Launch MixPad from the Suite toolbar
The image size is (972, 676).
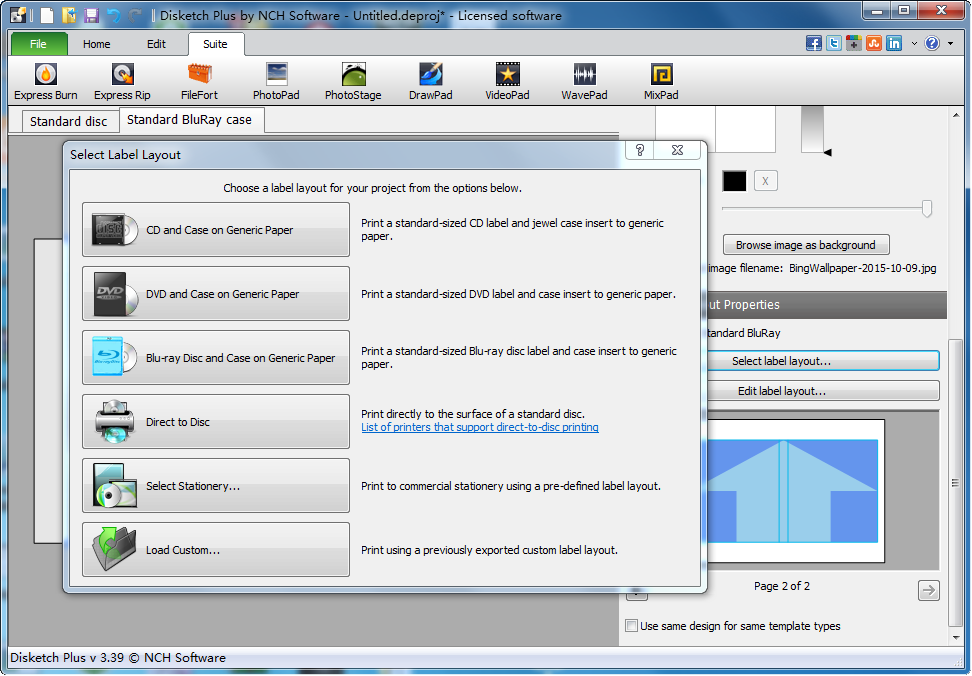[660, 80]
